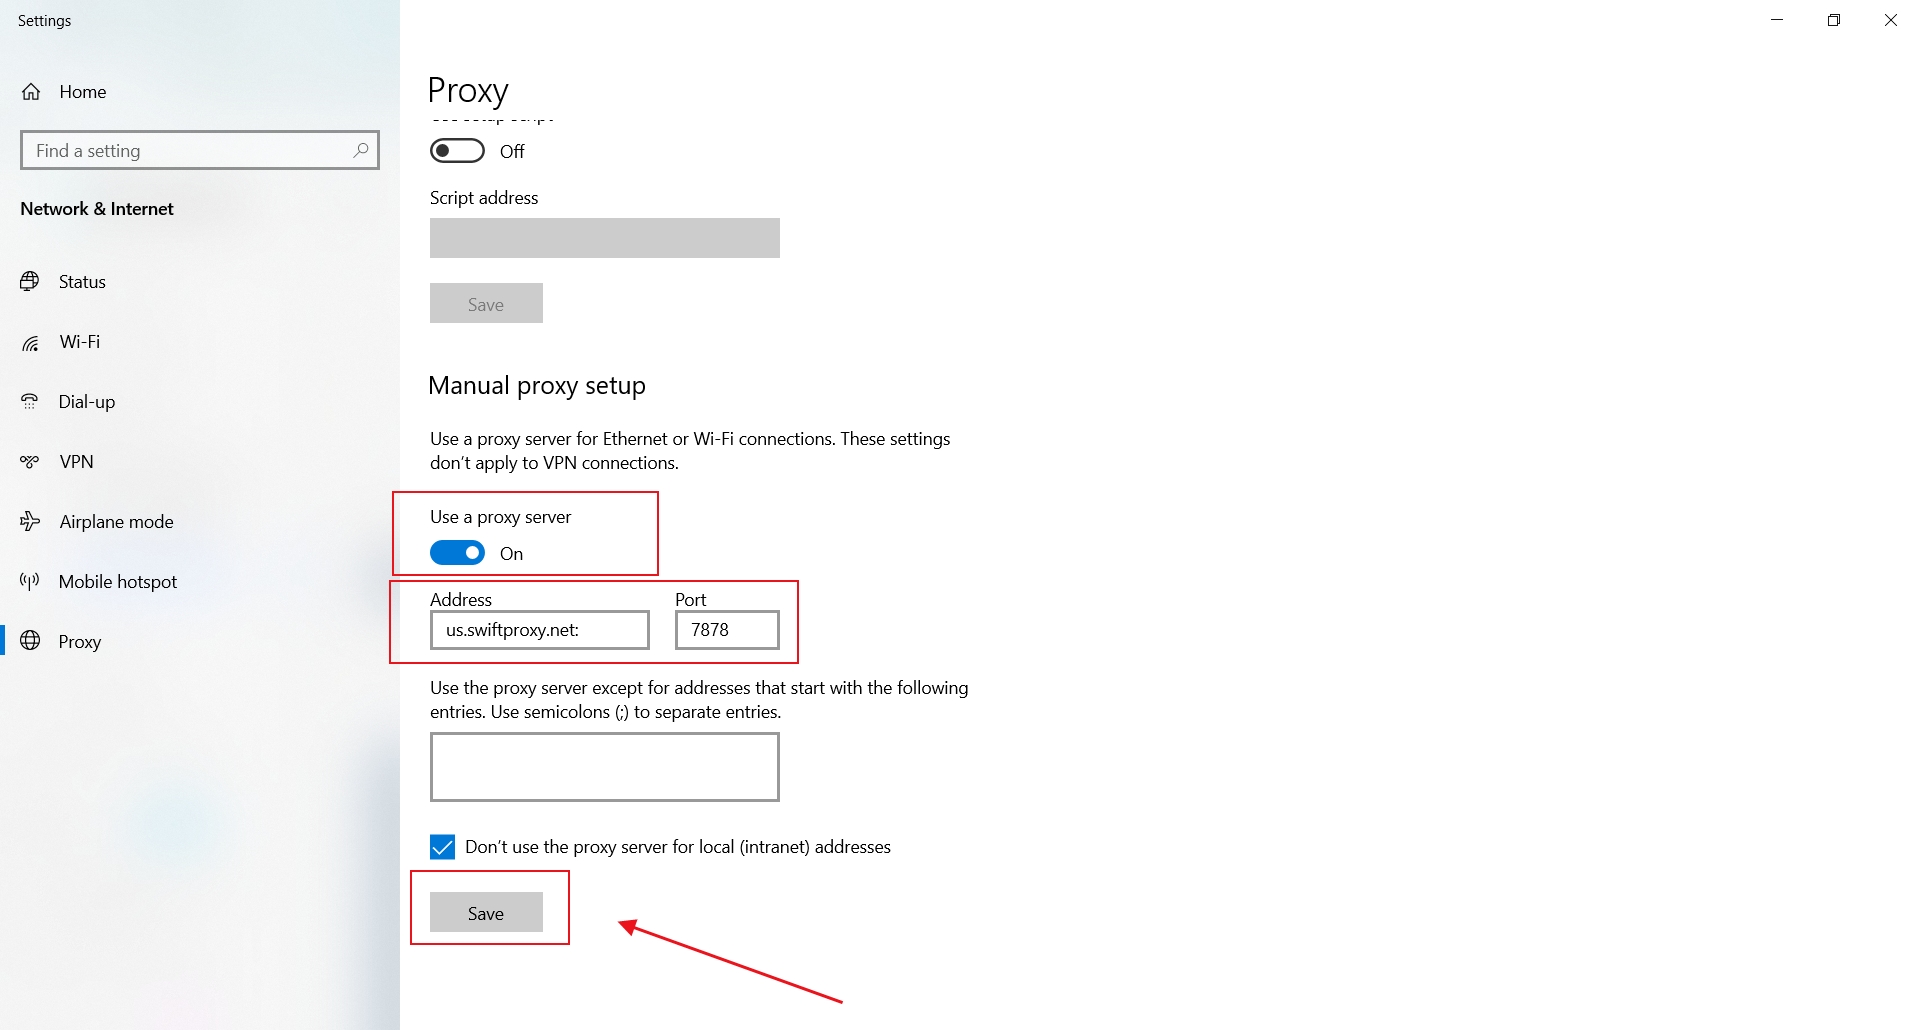Click the Port number field
The width and height of the screenshot is (1920, 1030).
[727, 630]
